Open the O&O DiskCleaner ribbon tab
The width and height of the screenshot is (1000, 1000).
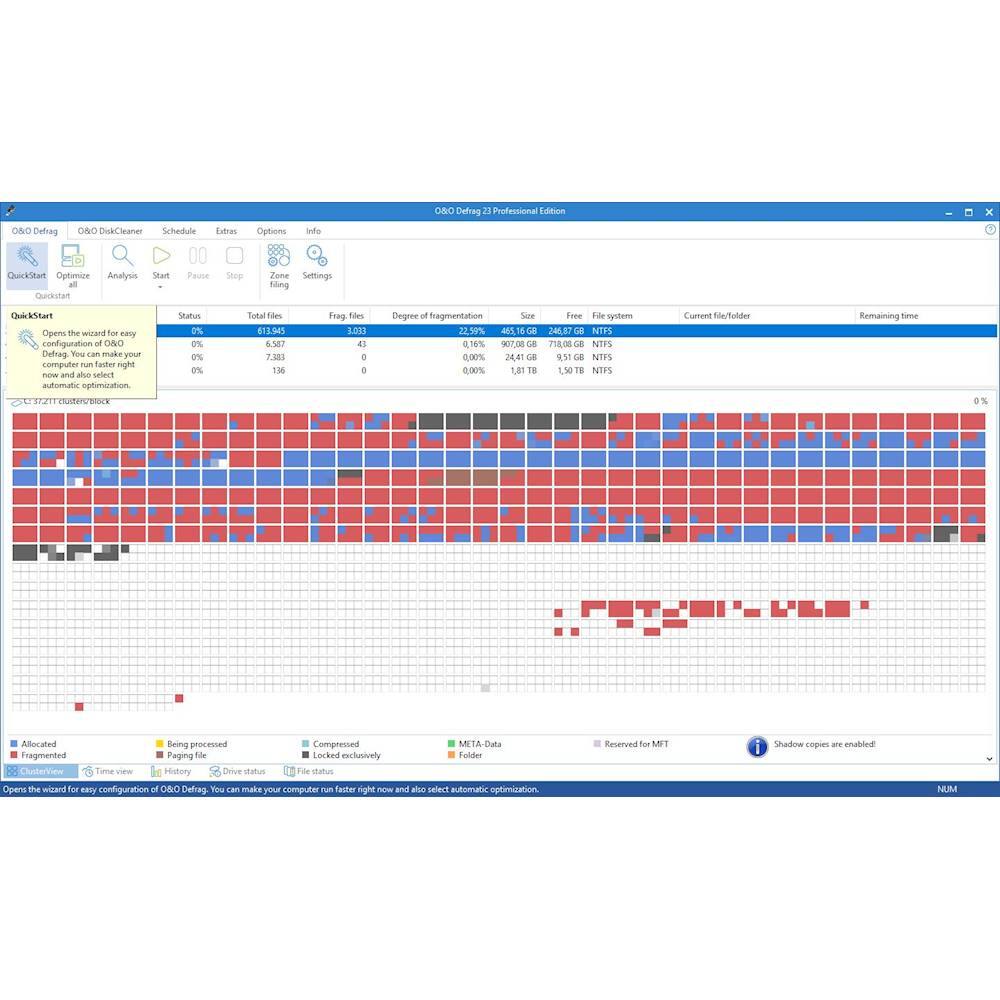click(x=110, y=231)
